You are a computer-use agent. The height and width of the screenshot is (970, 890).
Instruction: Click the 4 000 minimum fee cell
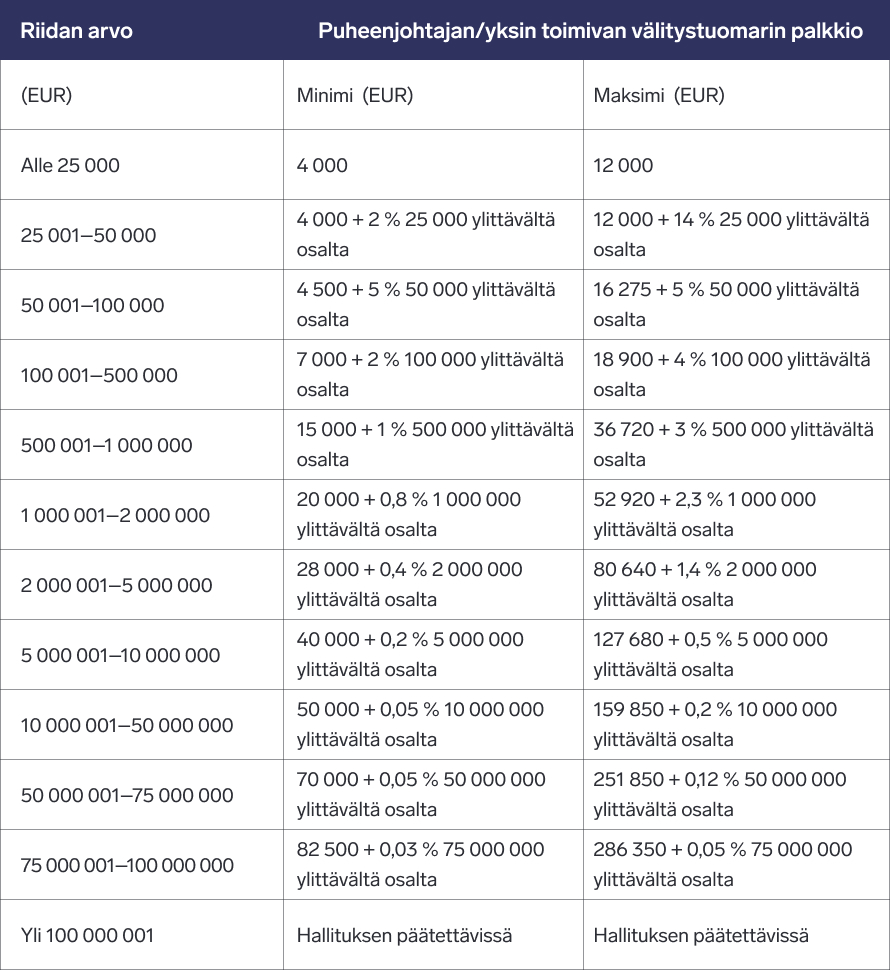point(323,165)
